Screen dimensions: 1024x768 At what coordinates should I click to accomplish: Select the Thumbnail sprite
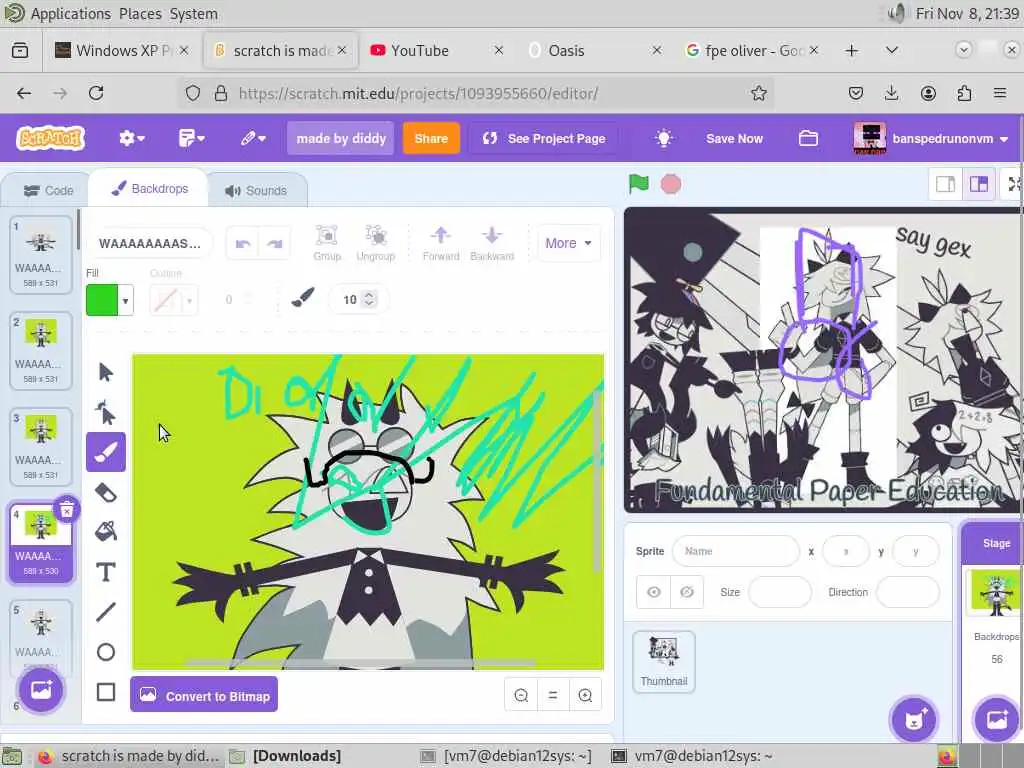click(664, 662)
